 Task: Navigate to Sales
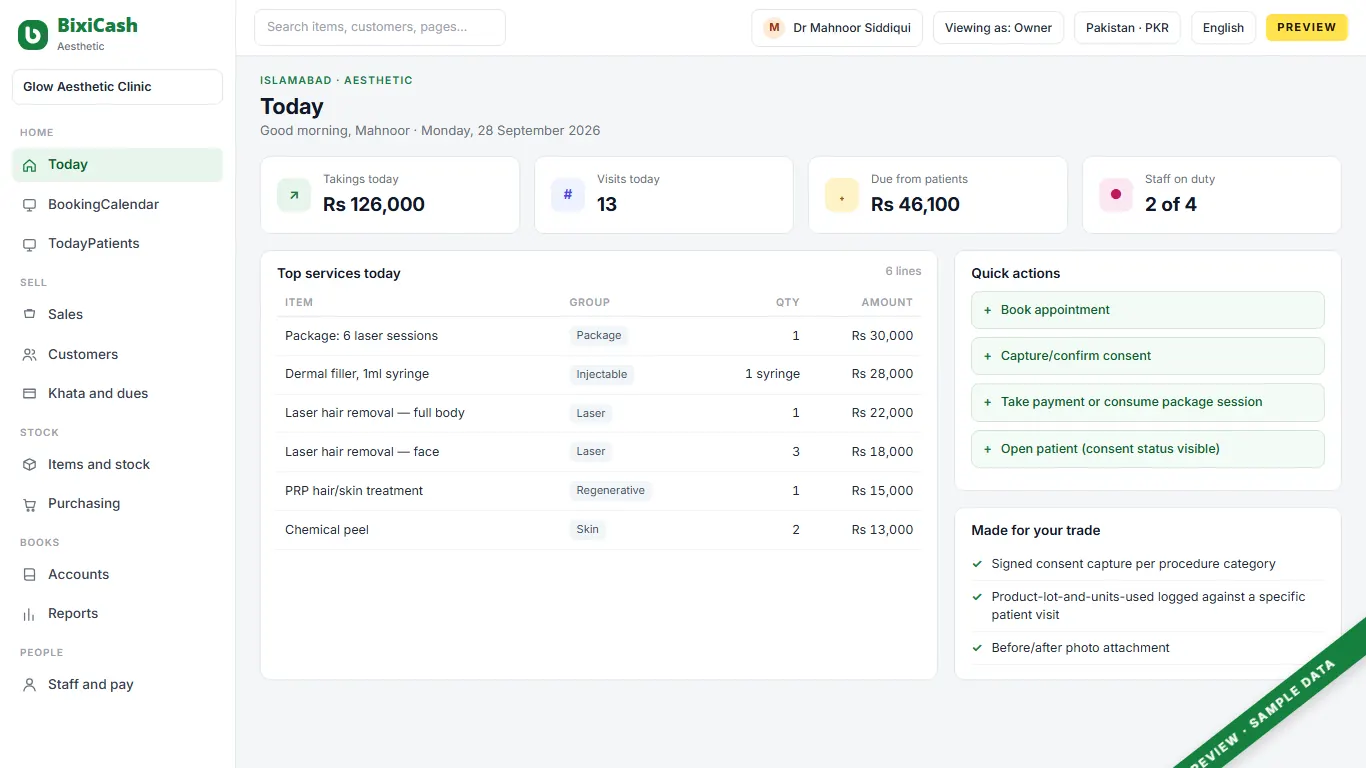coord(117,315)
